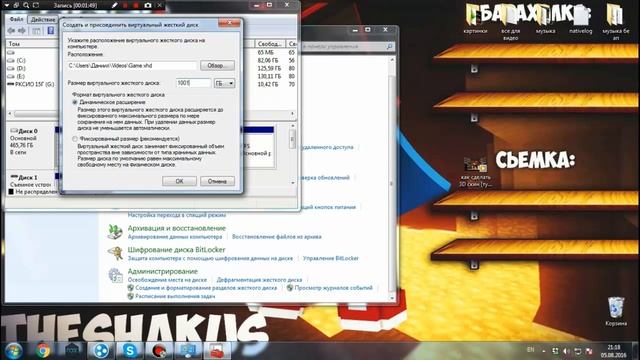This screenshot has height=360, width=640.
Task: Select the dynamically expanding disk format radio
Action: click(x=75, y=102)
